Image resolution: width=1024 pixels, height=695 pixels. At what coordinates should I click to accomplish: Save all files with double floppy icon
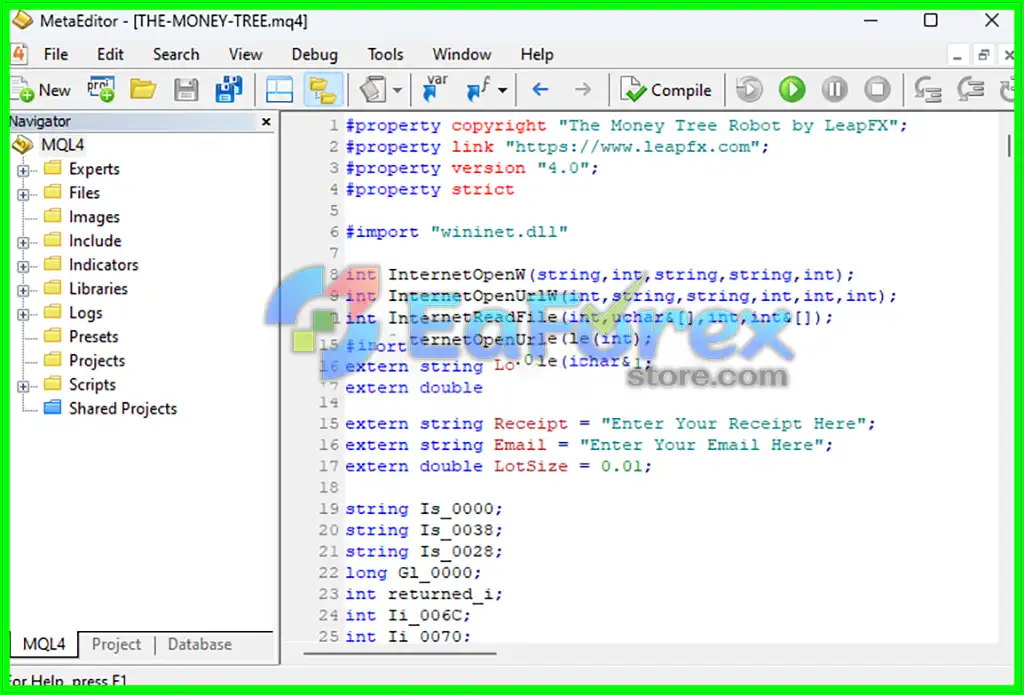229,89
